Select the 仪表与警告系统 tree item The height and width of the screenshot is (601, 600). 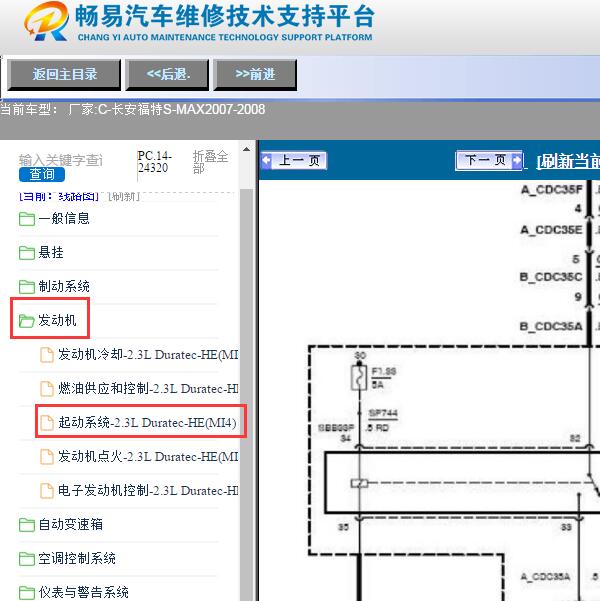[x=83, y=592]
